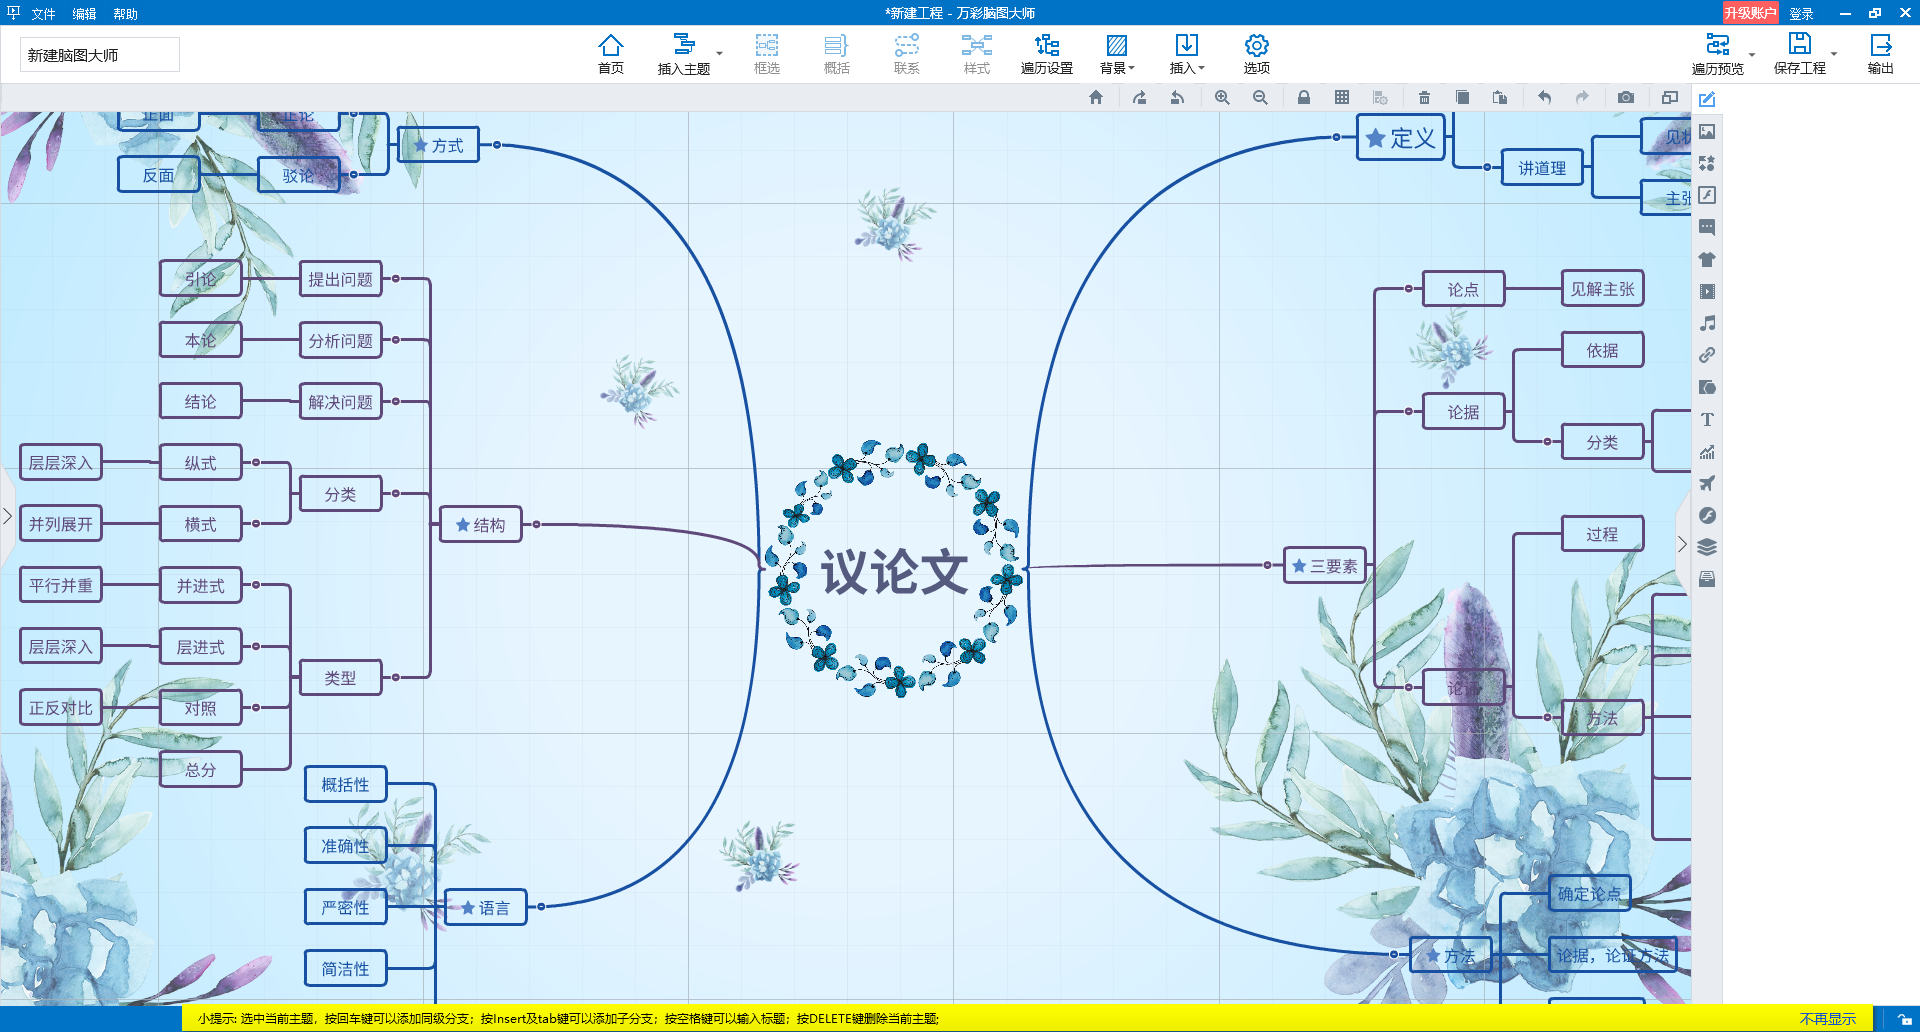1920x1032 pixels.
Task: Collapse the 三要素 branch node
Action: tap(1268, 565)
